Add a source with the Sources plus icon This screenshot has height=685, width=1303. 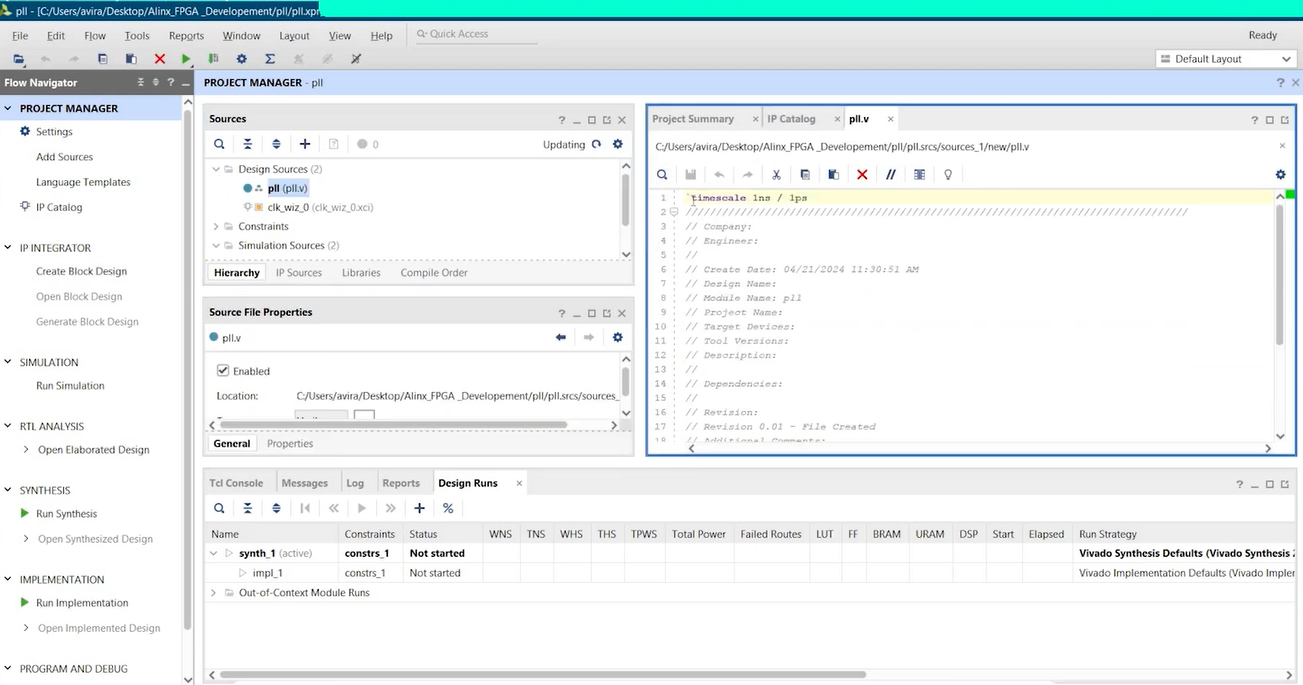[305, 144]
